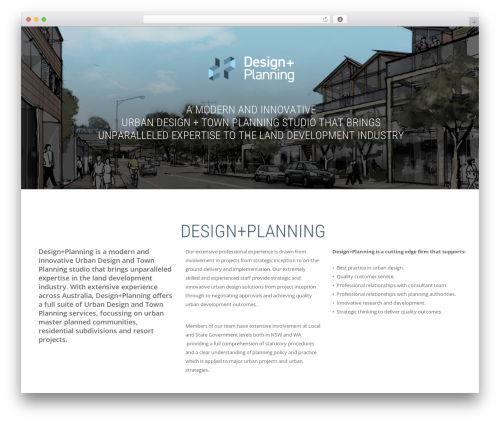Click the download button beside the address bar
This screenshot has width=500, height=423.
coord(340,19)
